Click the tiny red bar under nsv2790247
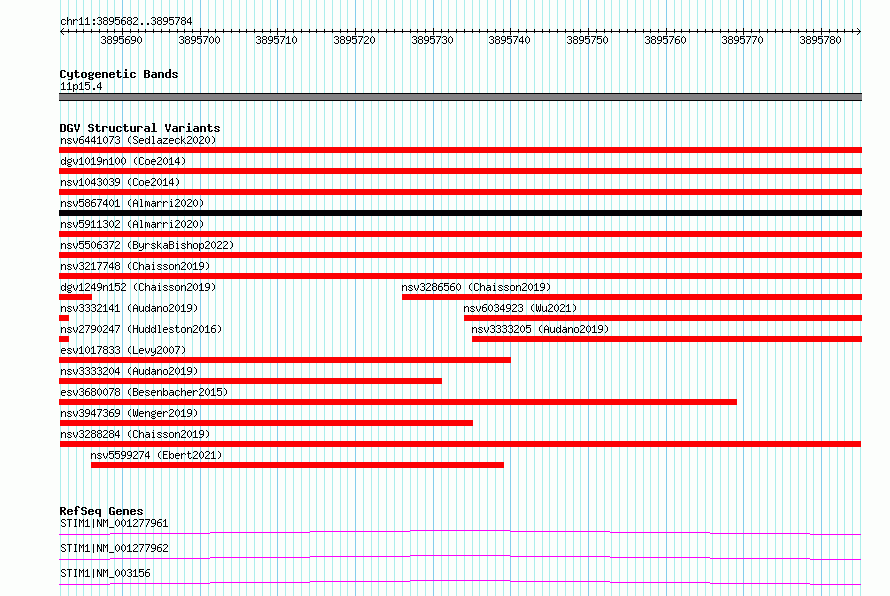 click(x=64, y=339)
